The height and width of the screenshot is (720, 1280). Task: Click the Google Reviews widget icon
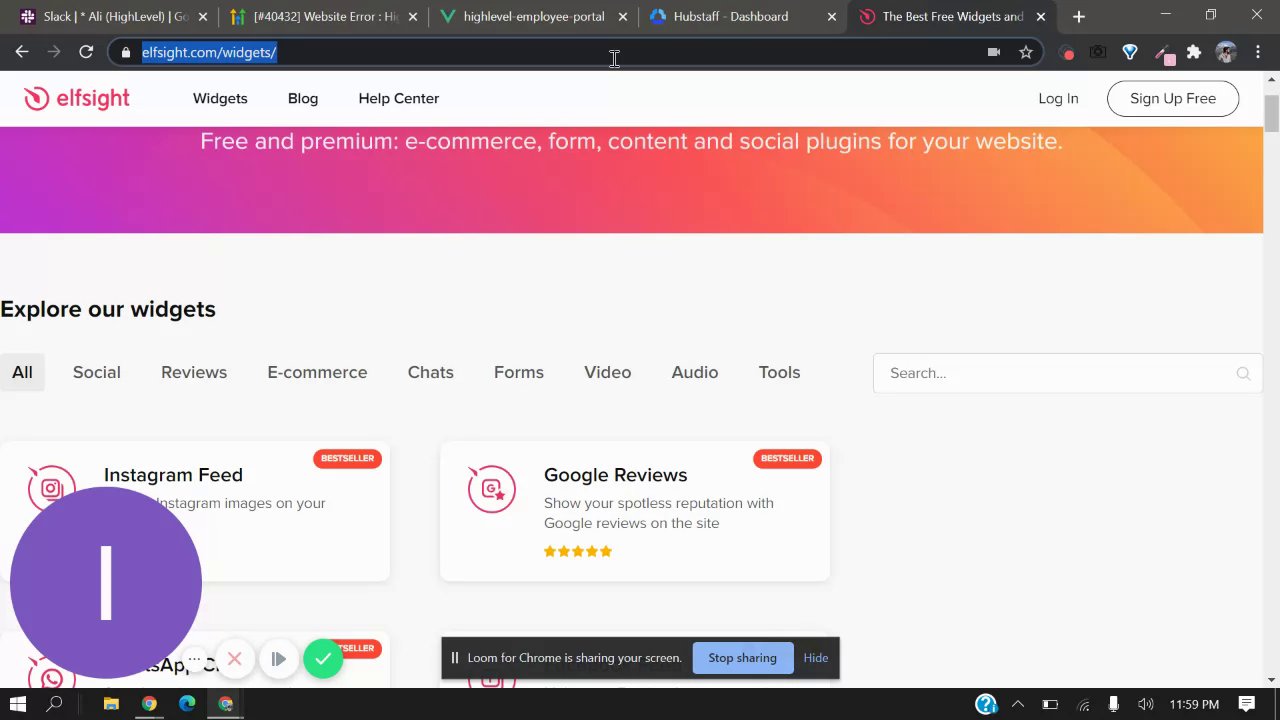491,489
